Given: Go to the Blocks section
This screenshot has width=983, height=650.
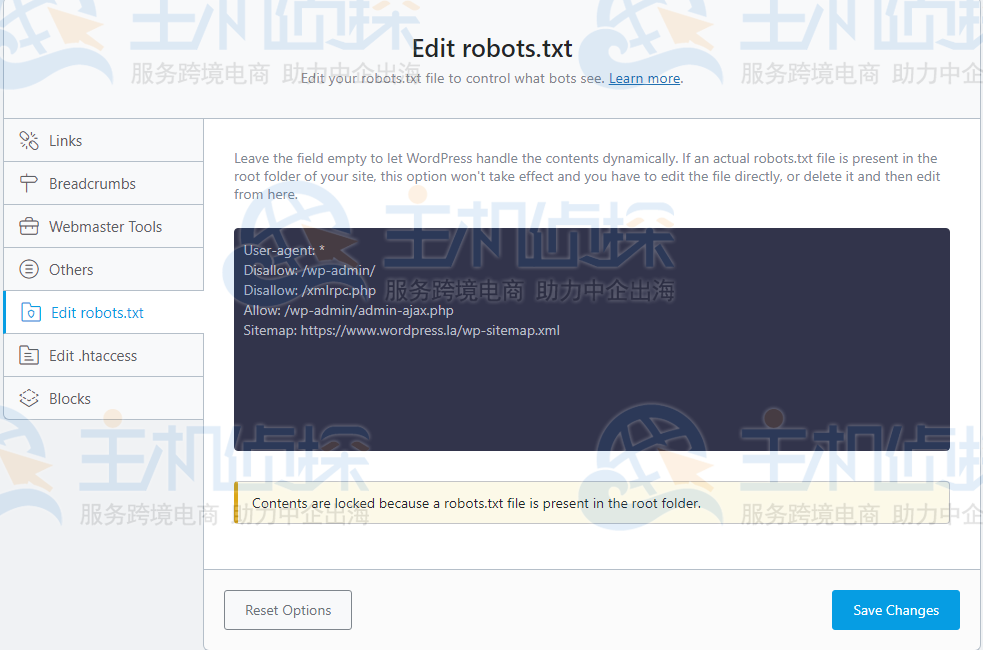Looking at the screenshot, I should [x=70, y=397].
